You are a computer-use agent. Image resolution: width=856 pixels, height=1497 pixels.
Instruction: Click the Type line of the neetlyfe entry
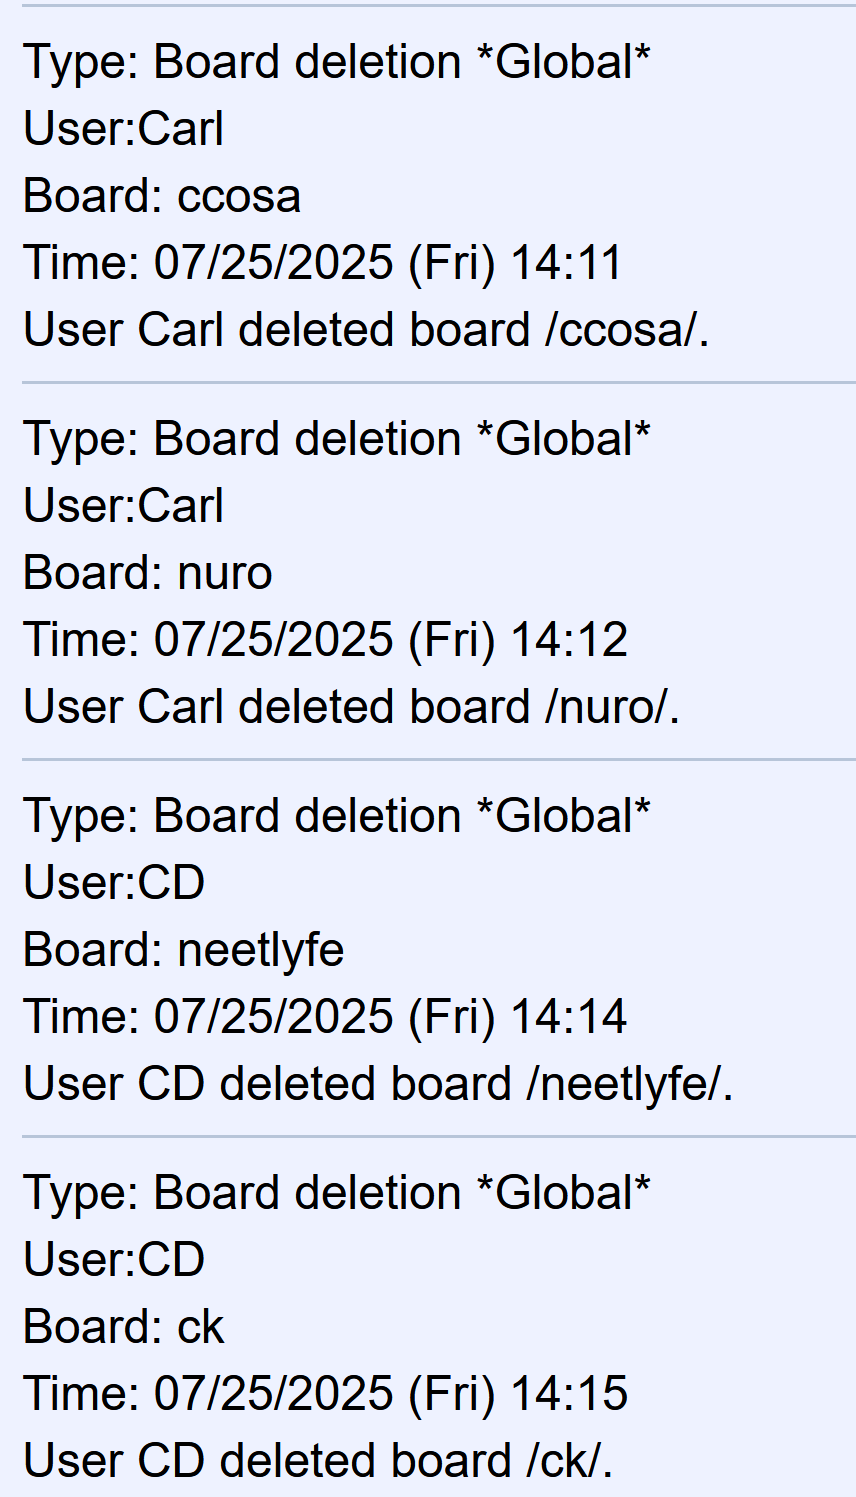(336, 816)
